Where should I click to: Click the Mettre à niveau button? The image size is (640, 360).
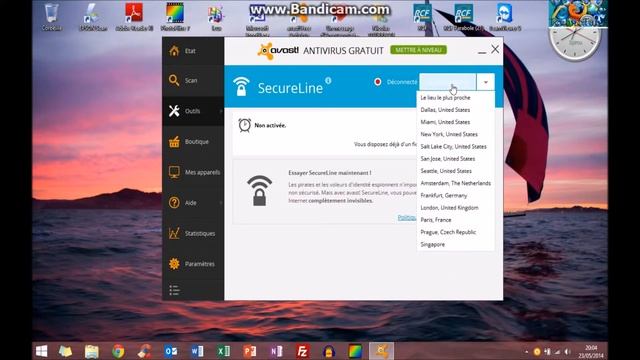(x=418, y=50)
